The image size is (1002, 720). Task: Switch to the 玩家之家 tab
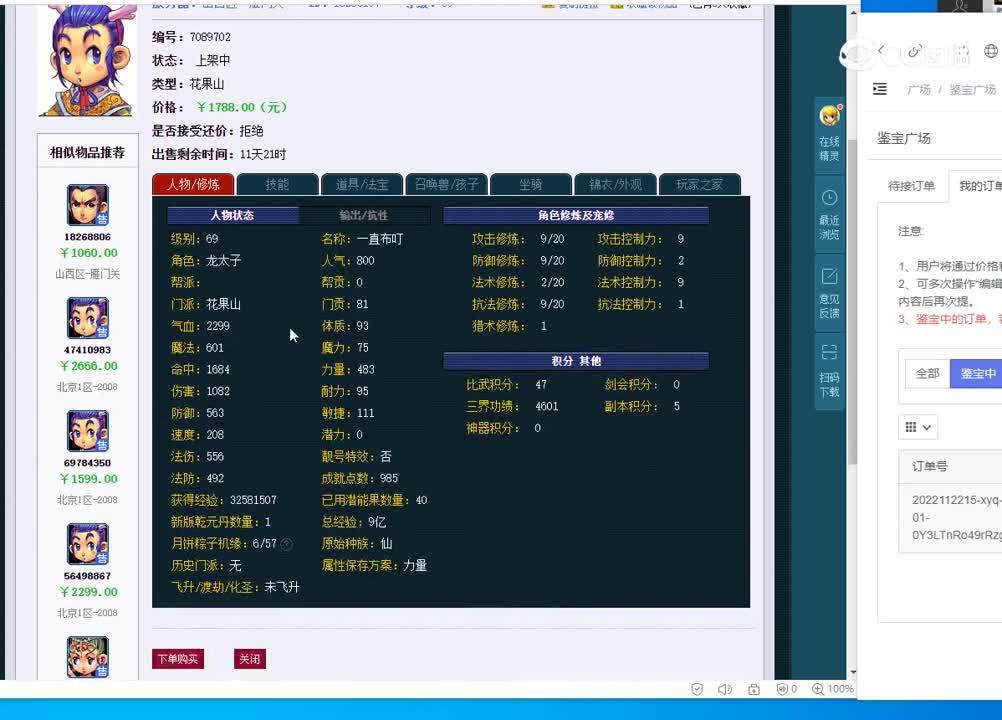(699, 184)
